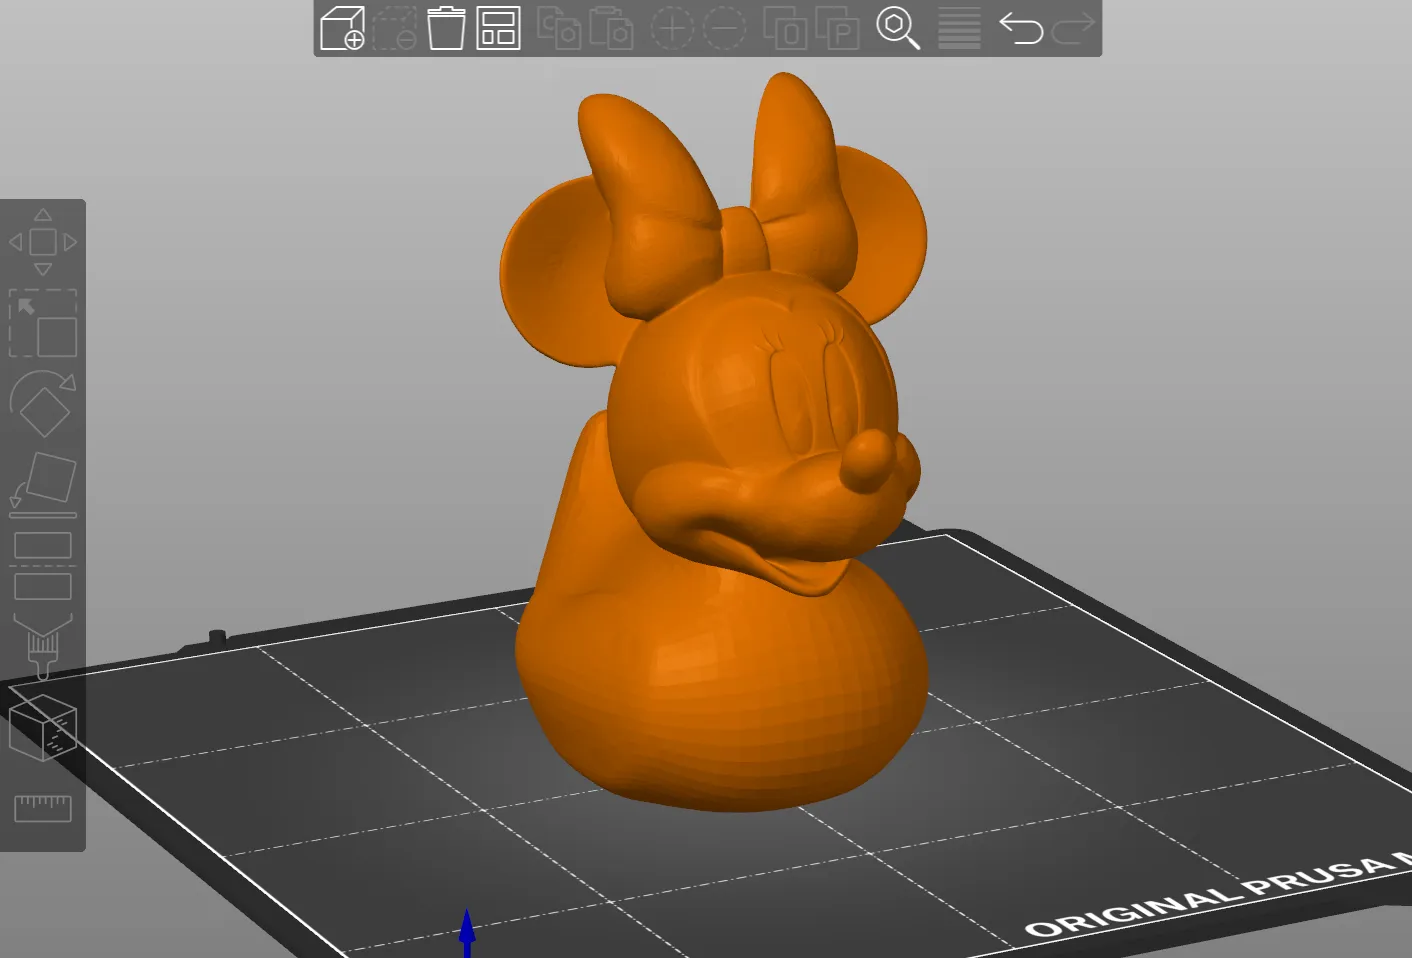The height and width of the screenshot is (958, 1412).
Task: Toggle variable layer height editing
Action: pyautogui.click(x=959, y=28)
